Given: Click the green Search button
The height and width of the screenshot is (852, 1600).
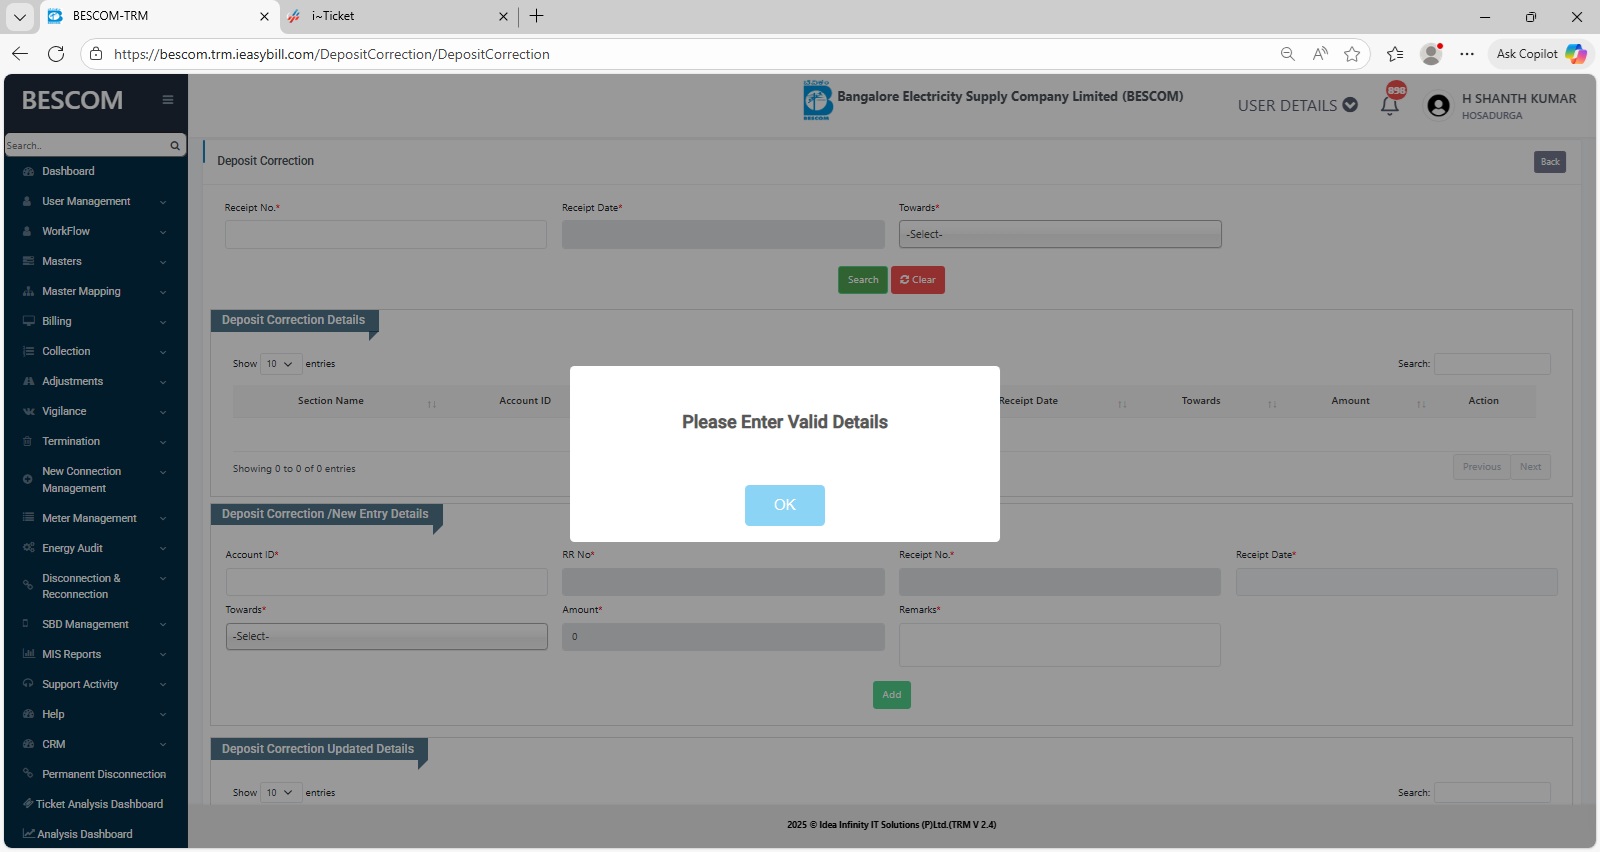Looking at the screenshot, I should tap(862, 280).
